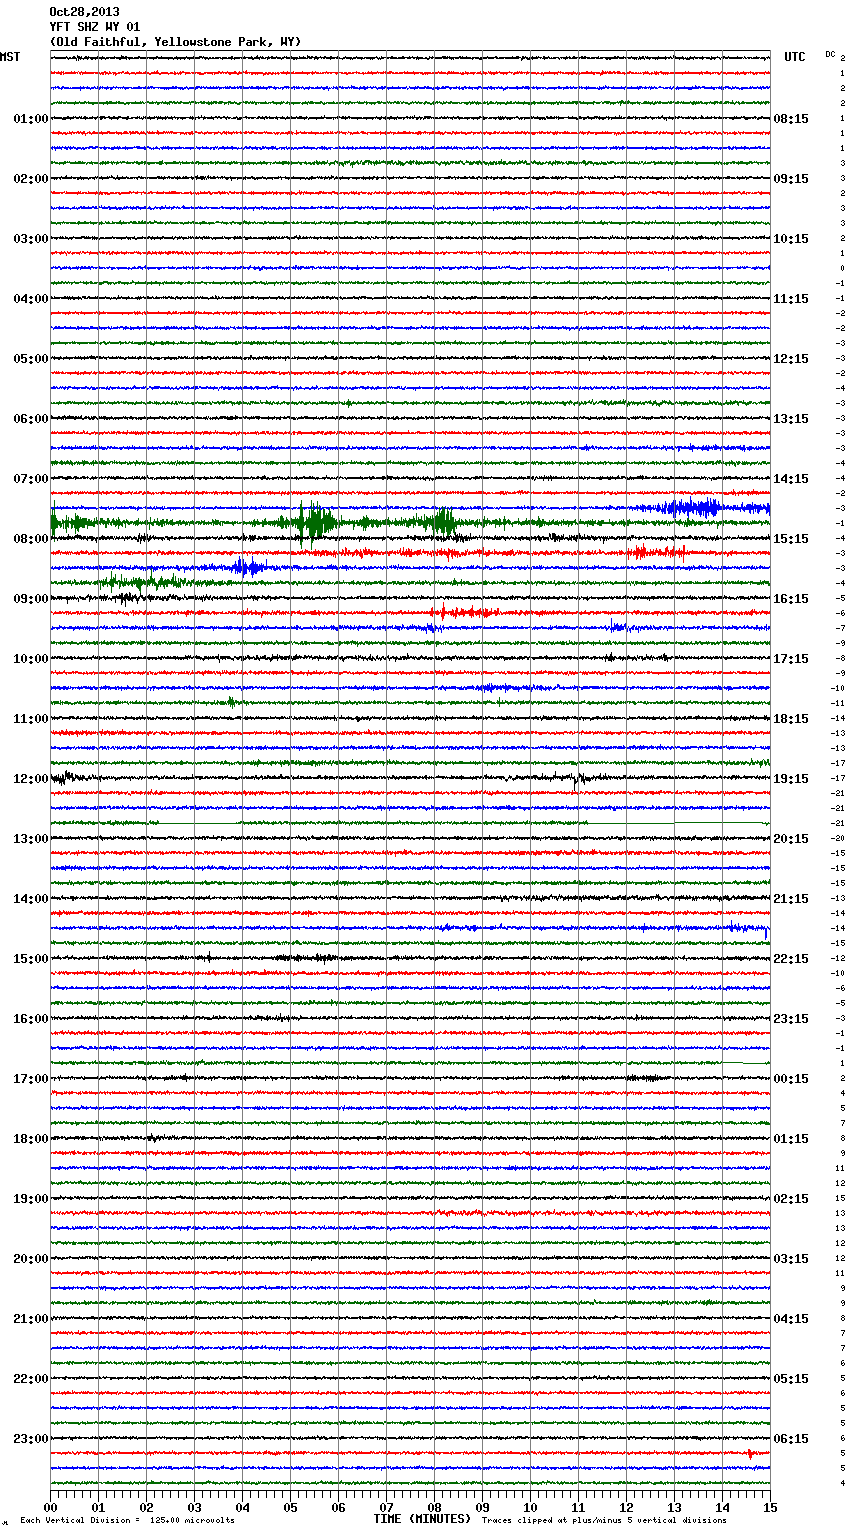Click the "17:15" UTC time label
The width and height of the screenshot is (850, 1534).
click(x=791, y=659)
